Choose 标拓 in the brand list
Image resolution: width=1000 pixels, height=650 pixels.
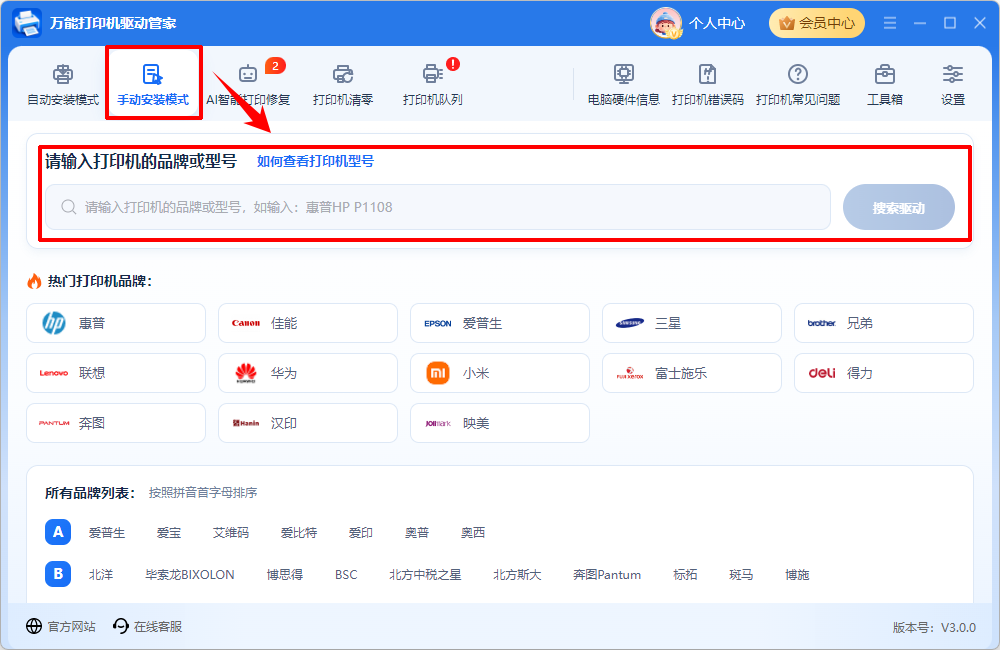(686, 575)
